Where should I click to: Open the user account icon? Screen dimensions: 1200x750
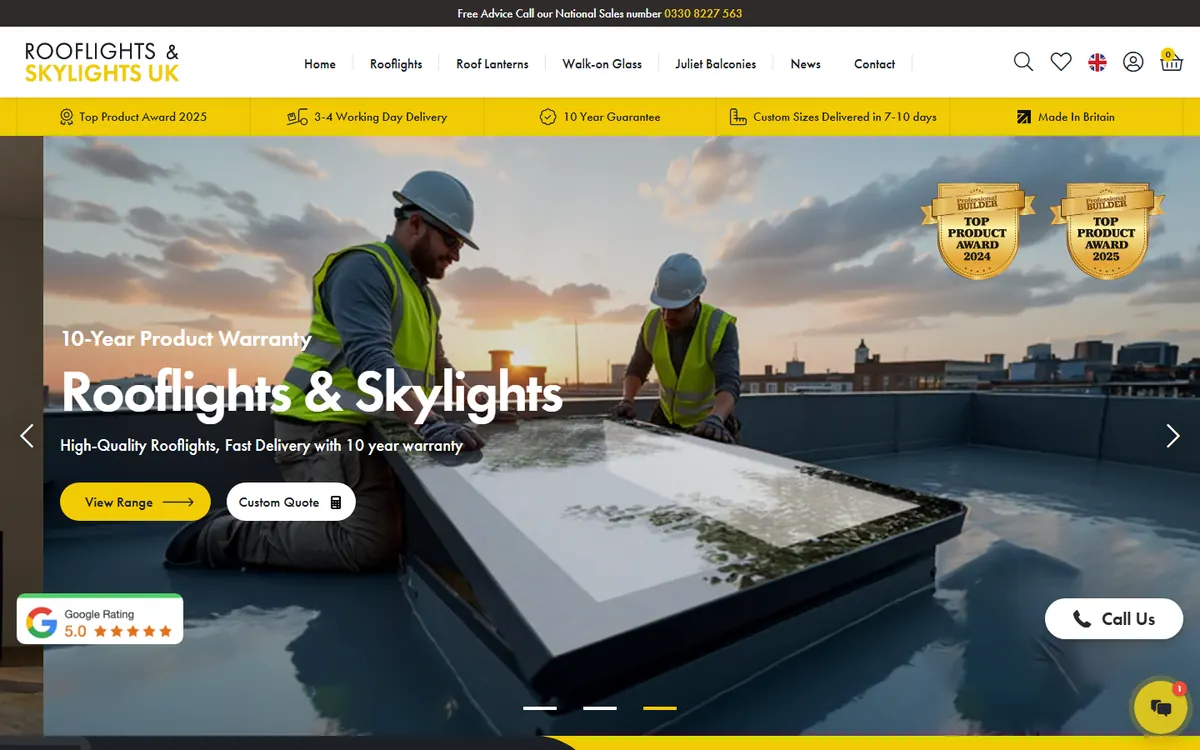pyautogui.click(x=1133, y=62)
